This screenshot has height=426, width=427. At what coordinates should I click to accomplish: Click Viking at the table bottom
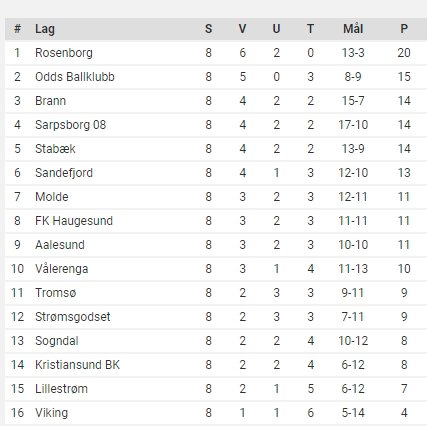click(x=51, y=413)
